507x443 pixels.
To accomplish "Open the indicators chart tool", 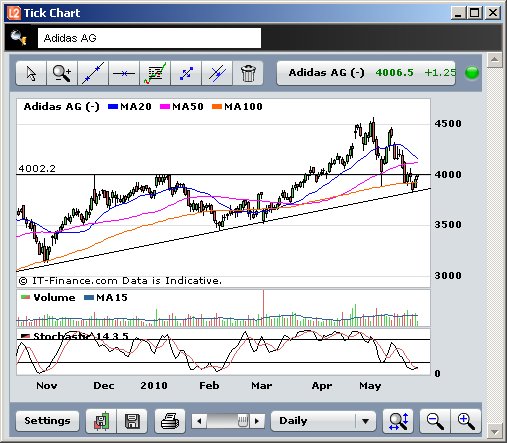I will point(155,73).
